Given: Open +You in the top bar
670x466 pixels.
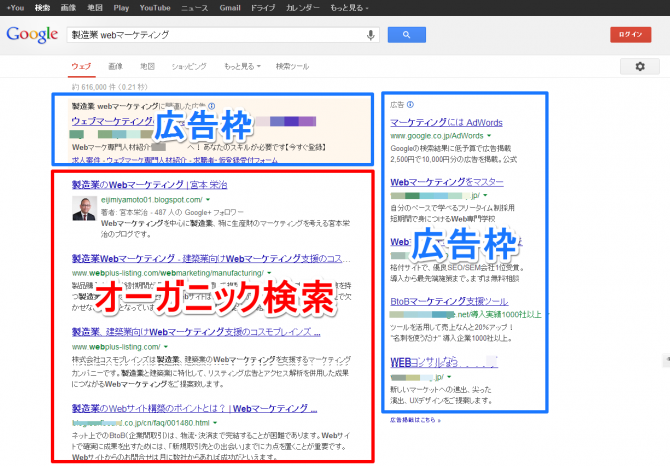Looking at the screenshot, I should (15, 8).
